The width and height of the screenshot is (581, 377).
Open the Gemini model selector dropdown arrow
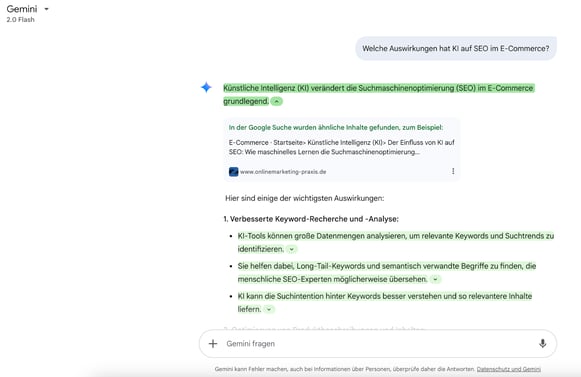click(x=46, y=9)
